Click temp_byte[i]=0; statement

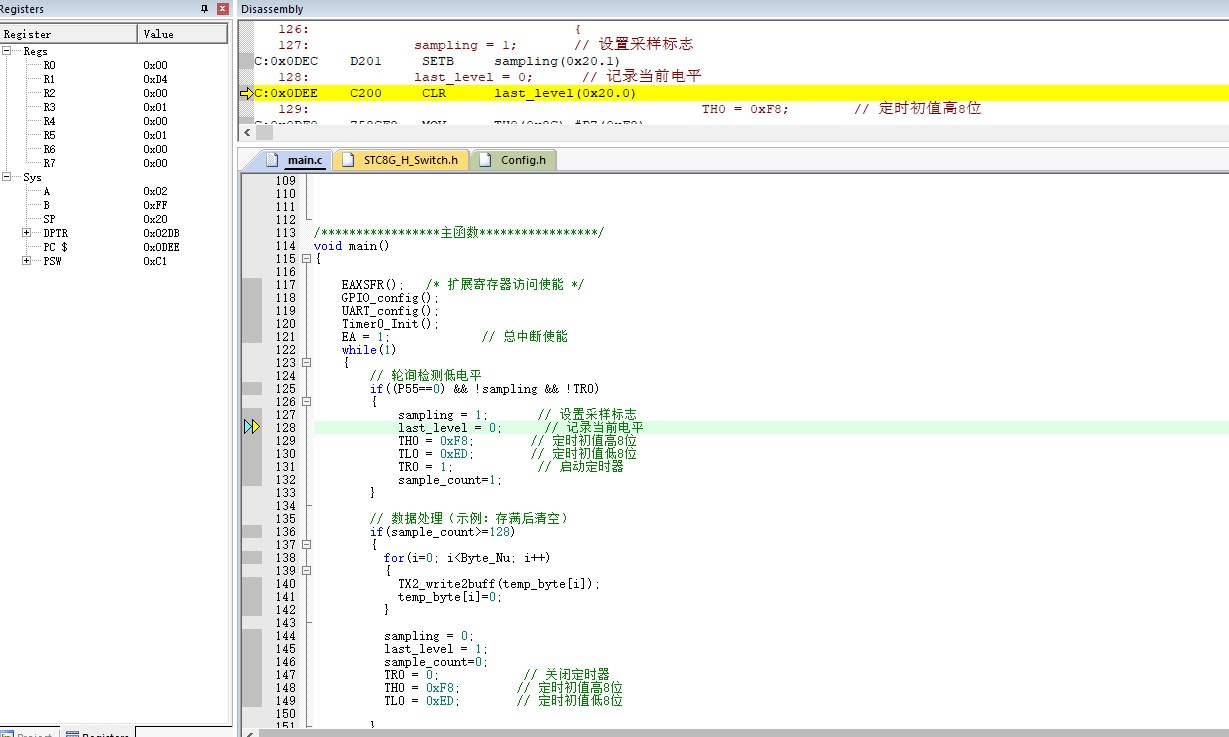click(450, 597)
